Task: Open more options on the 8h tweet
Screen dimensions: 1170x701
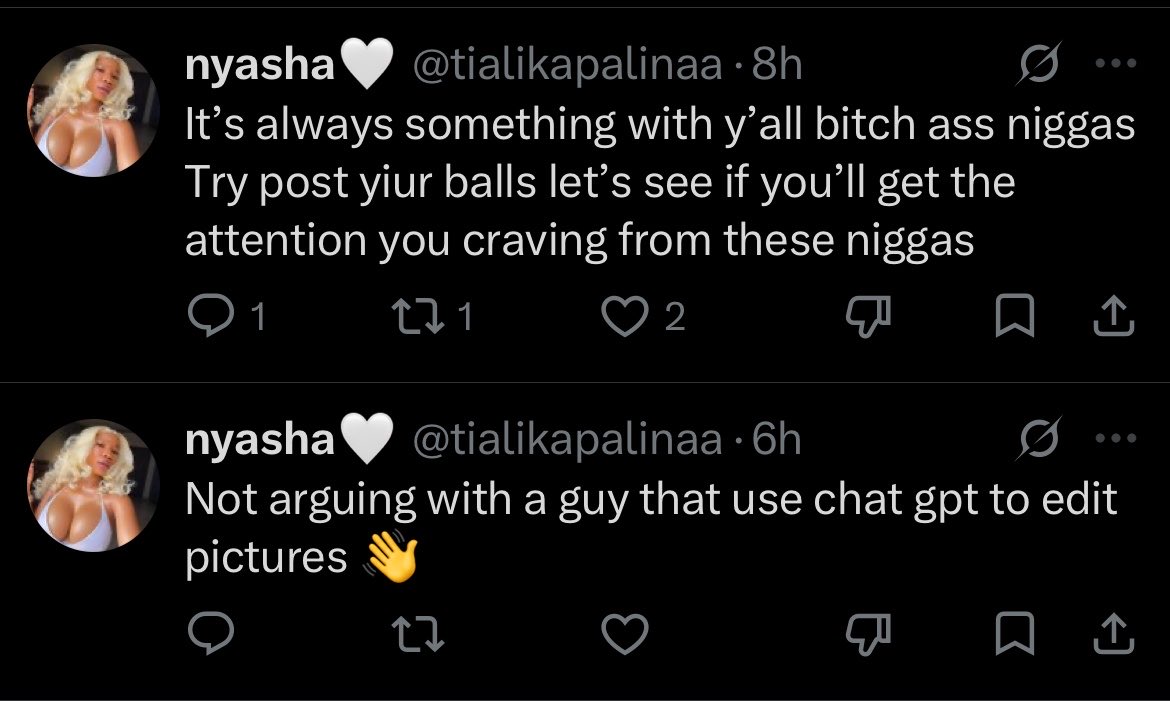Action: 1116,63
